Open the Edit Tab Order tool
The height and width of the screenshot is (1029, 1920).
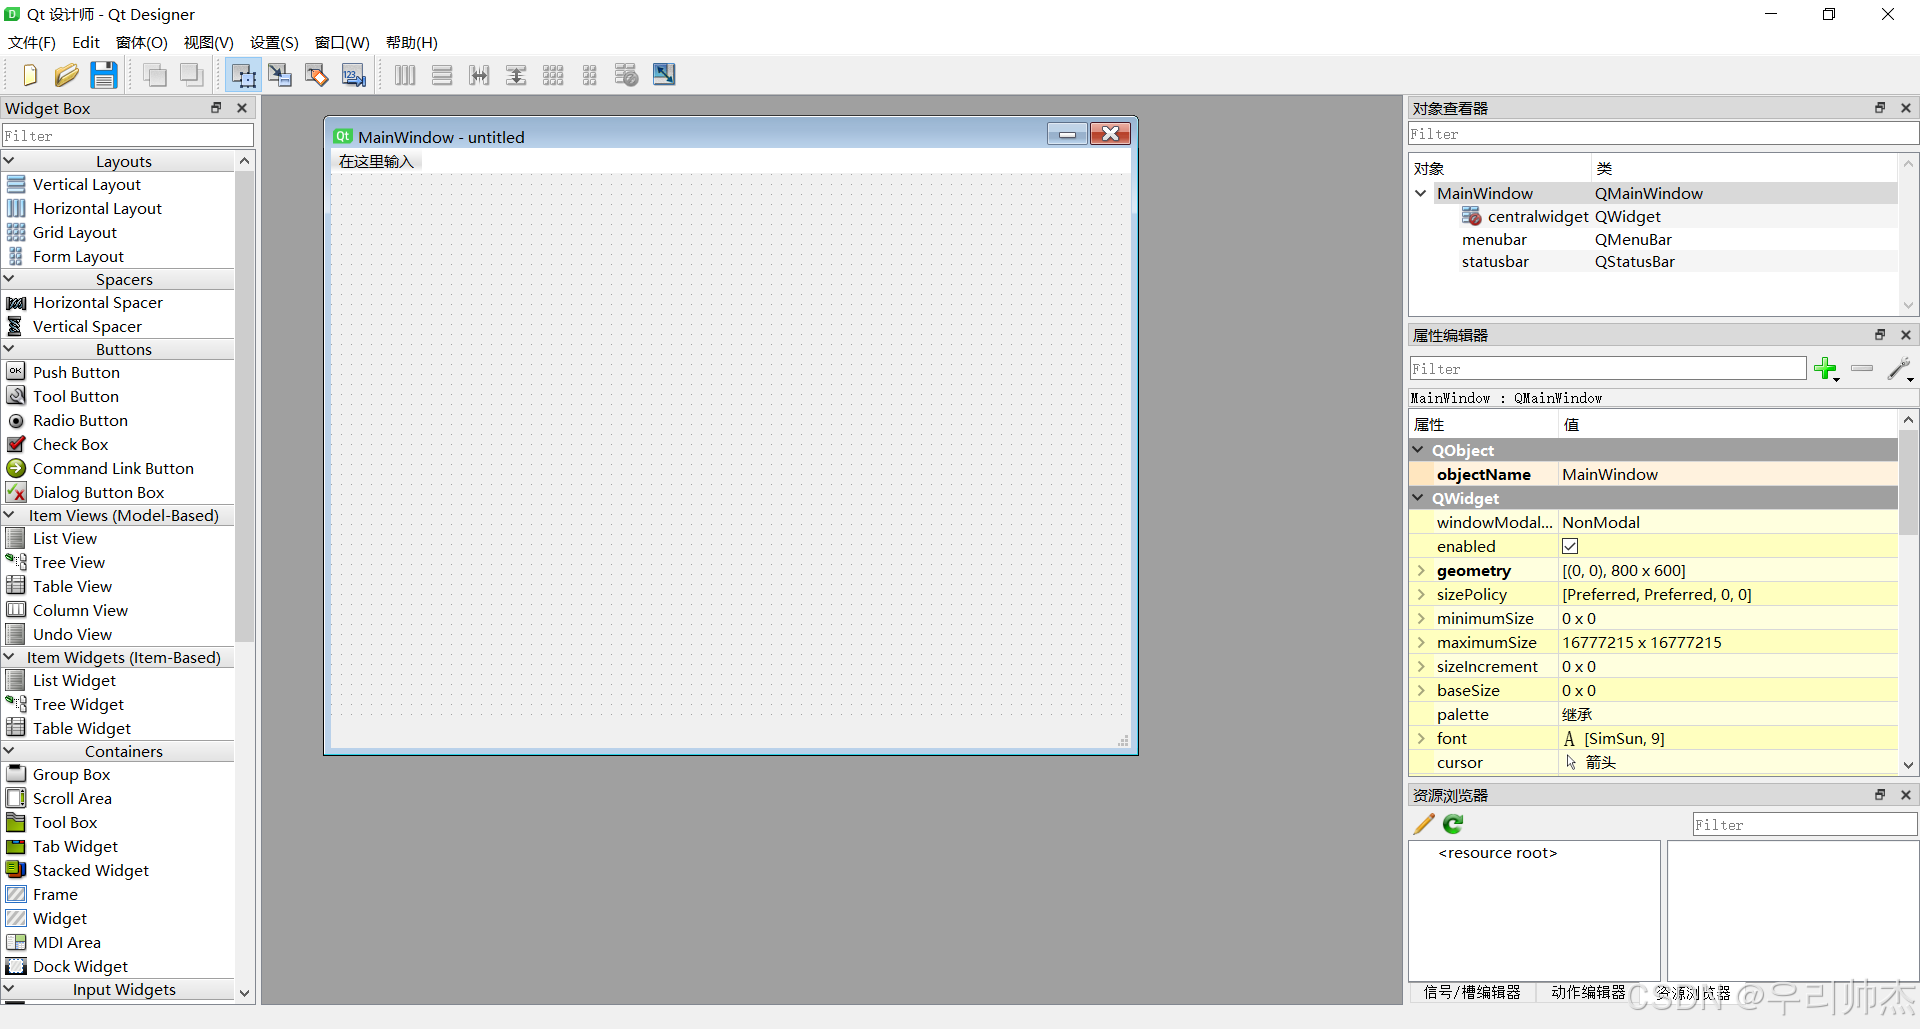353,74
